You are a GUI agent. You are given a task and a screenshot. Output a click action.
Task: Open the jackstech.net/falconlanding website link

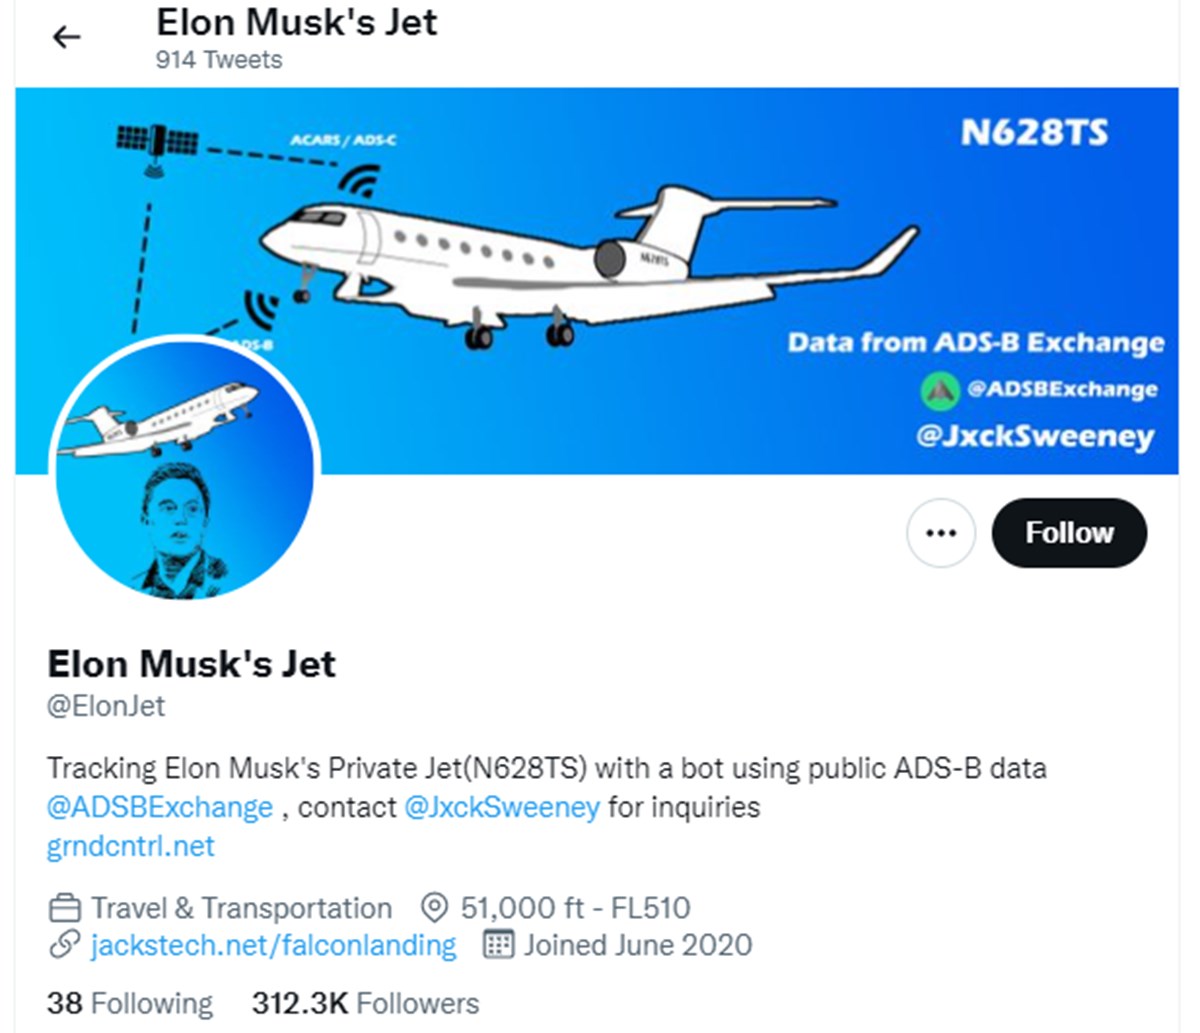[273, 945]
